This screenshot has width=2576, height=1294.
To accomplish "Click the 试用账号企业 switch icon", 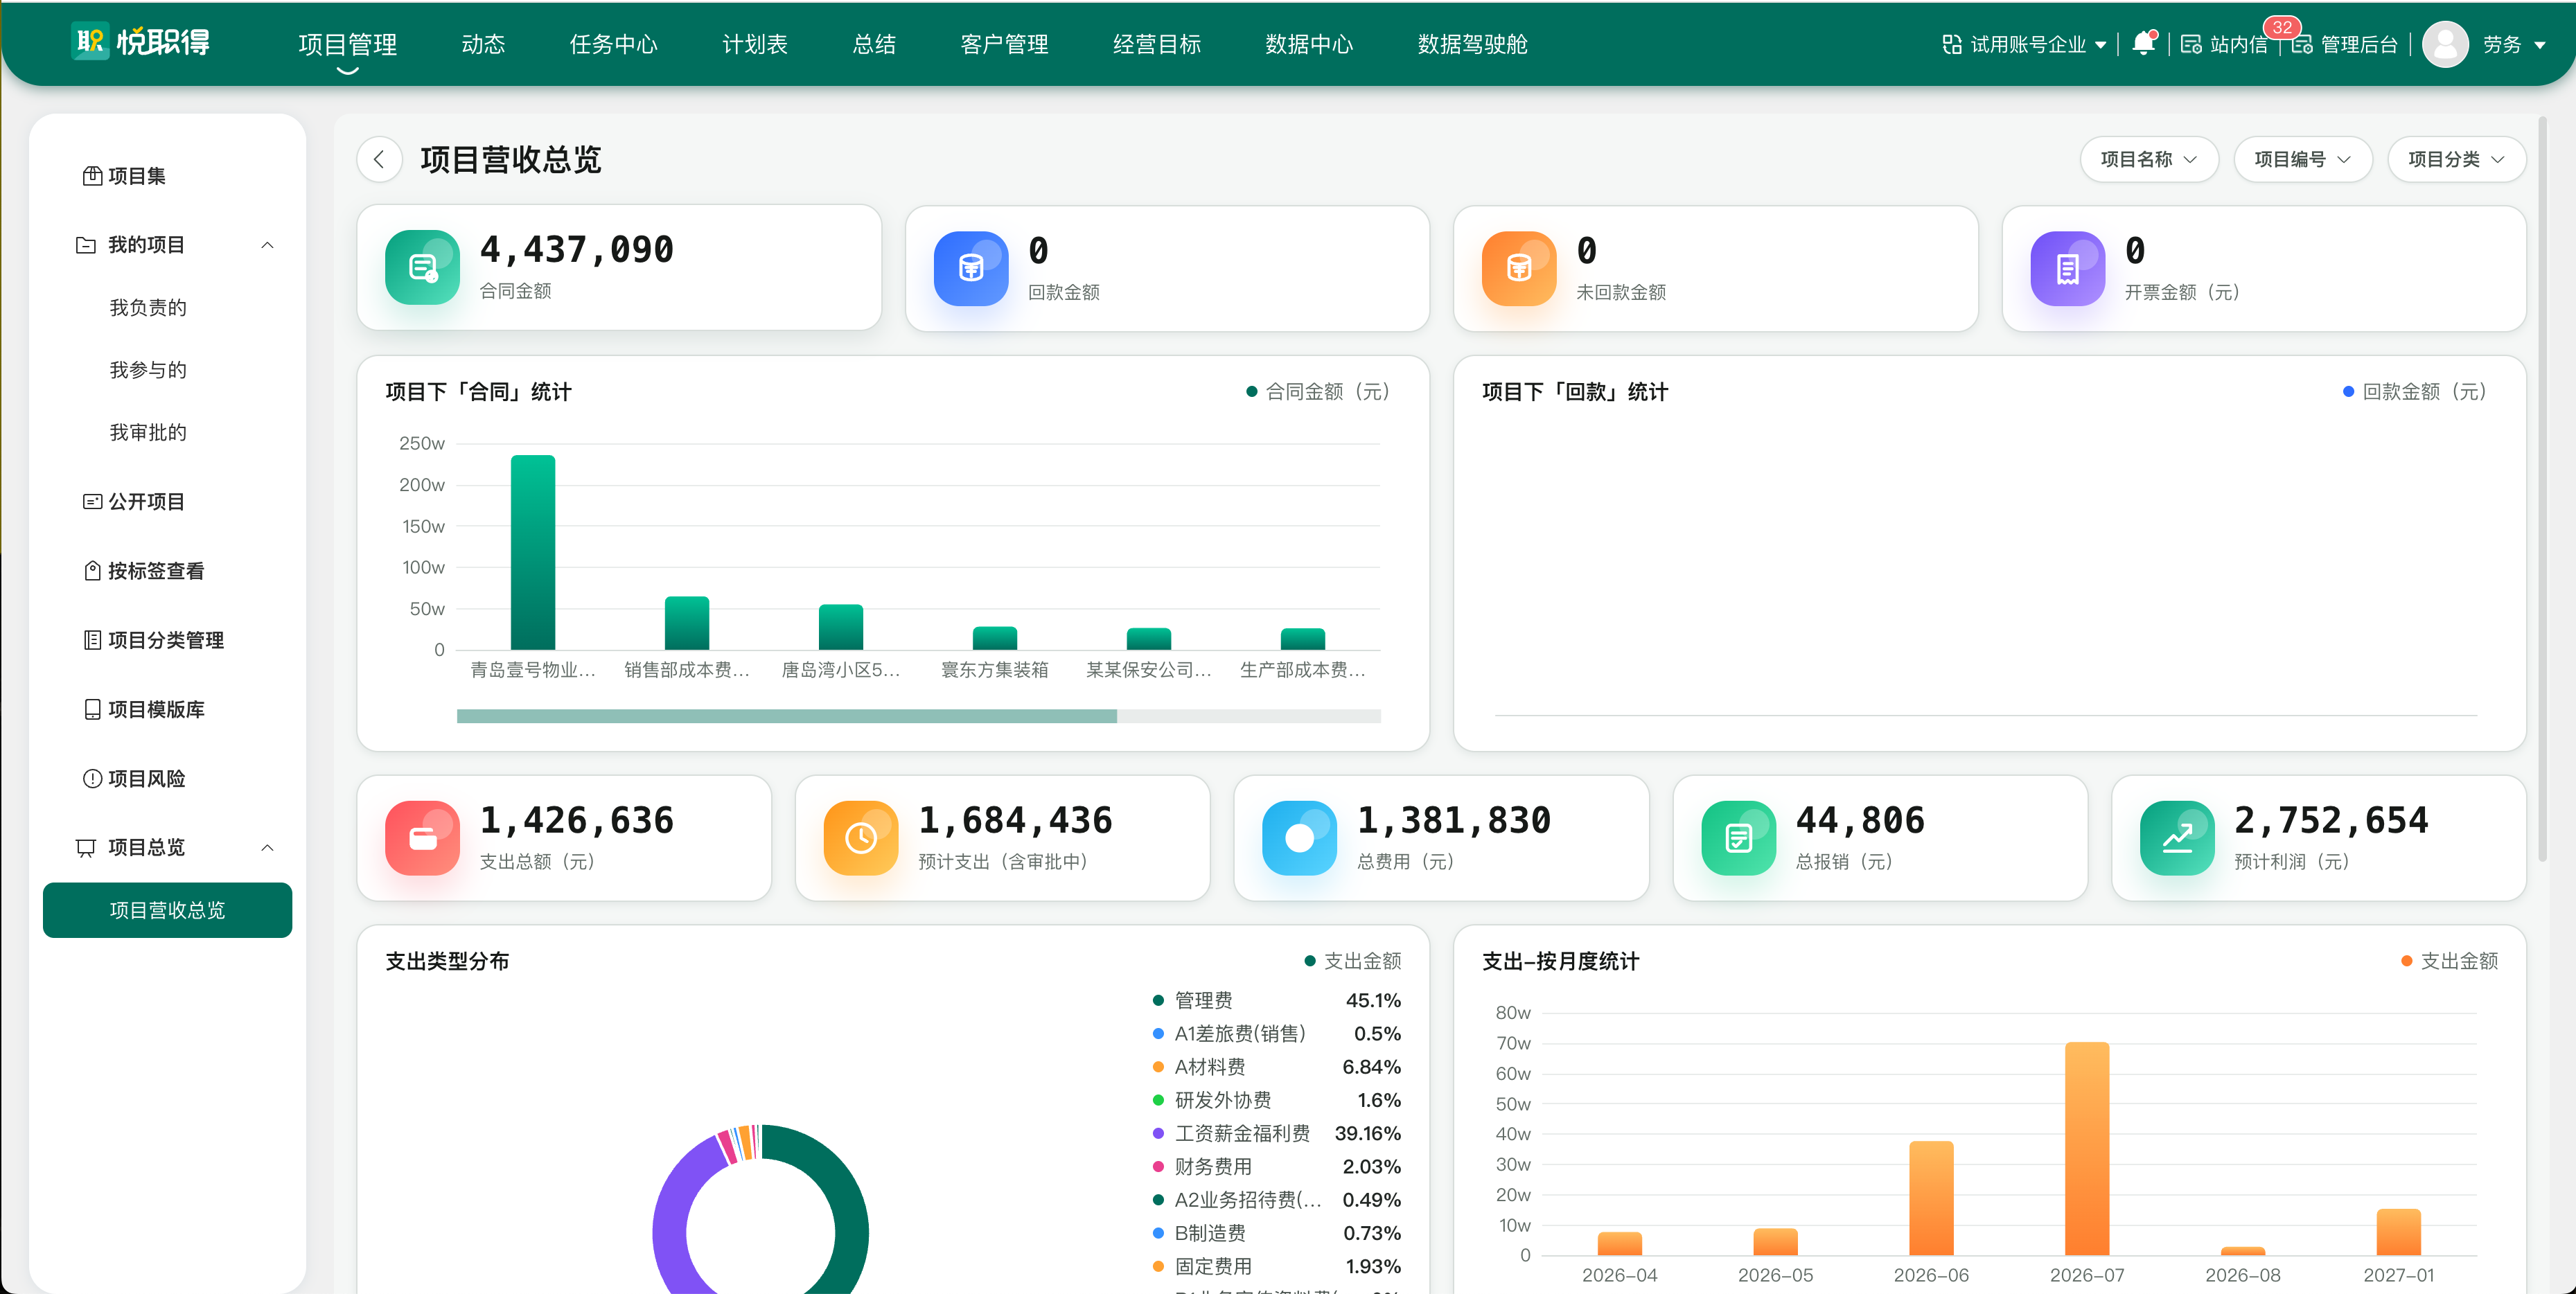I will coord(1951,45).
